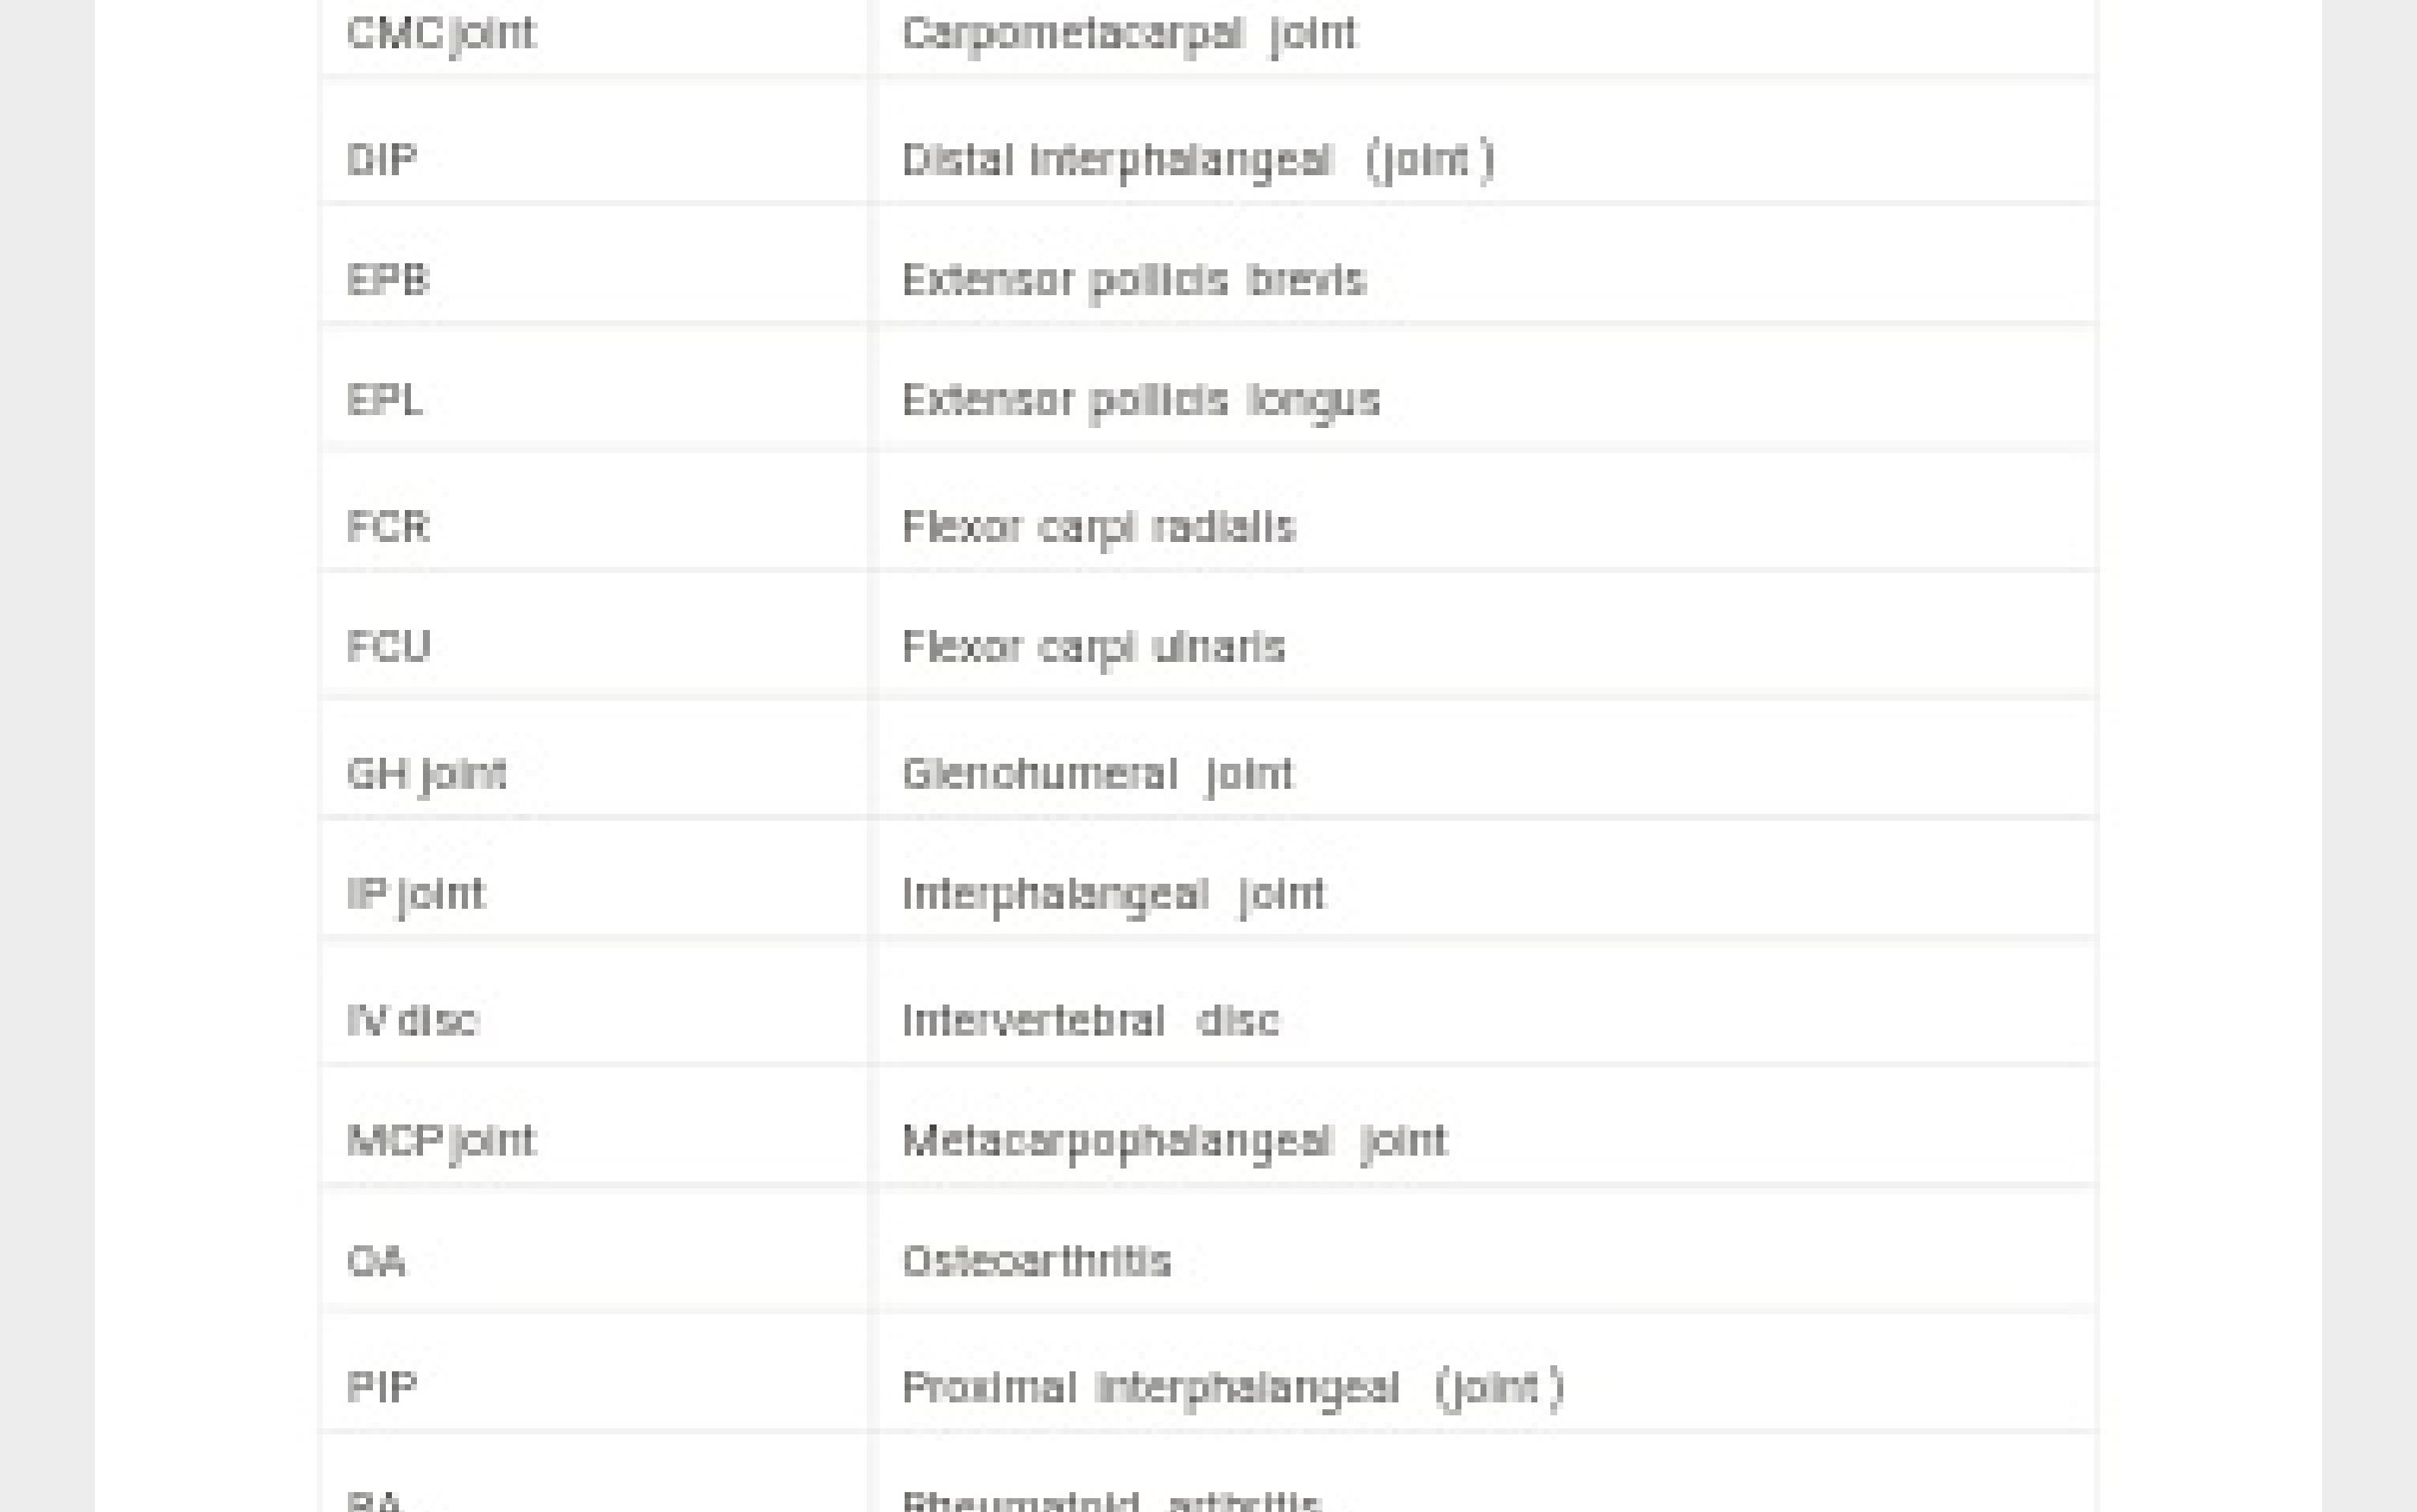2417x1512 pixels.
Task: Select Proximal interphalangeal (joint) text
Action: [x=1233, y=1388]
